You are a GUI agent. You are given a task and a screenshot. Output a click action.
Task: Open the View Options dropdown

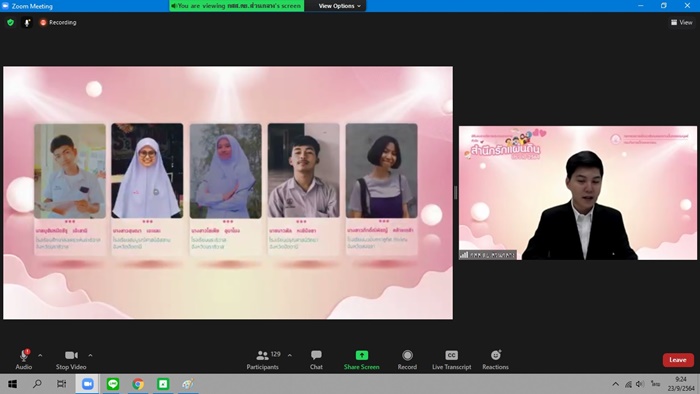tap(339, 6)
